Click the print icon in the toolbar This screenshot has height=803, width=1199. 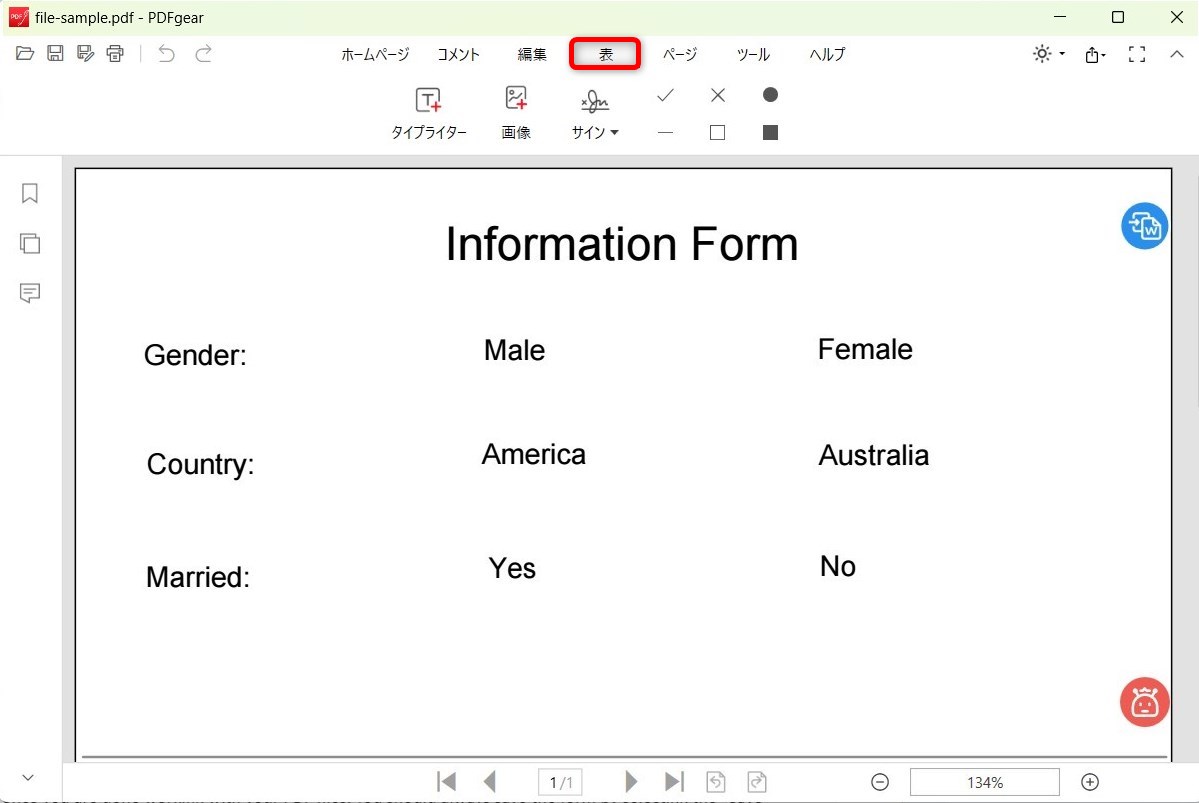(115, 54)
